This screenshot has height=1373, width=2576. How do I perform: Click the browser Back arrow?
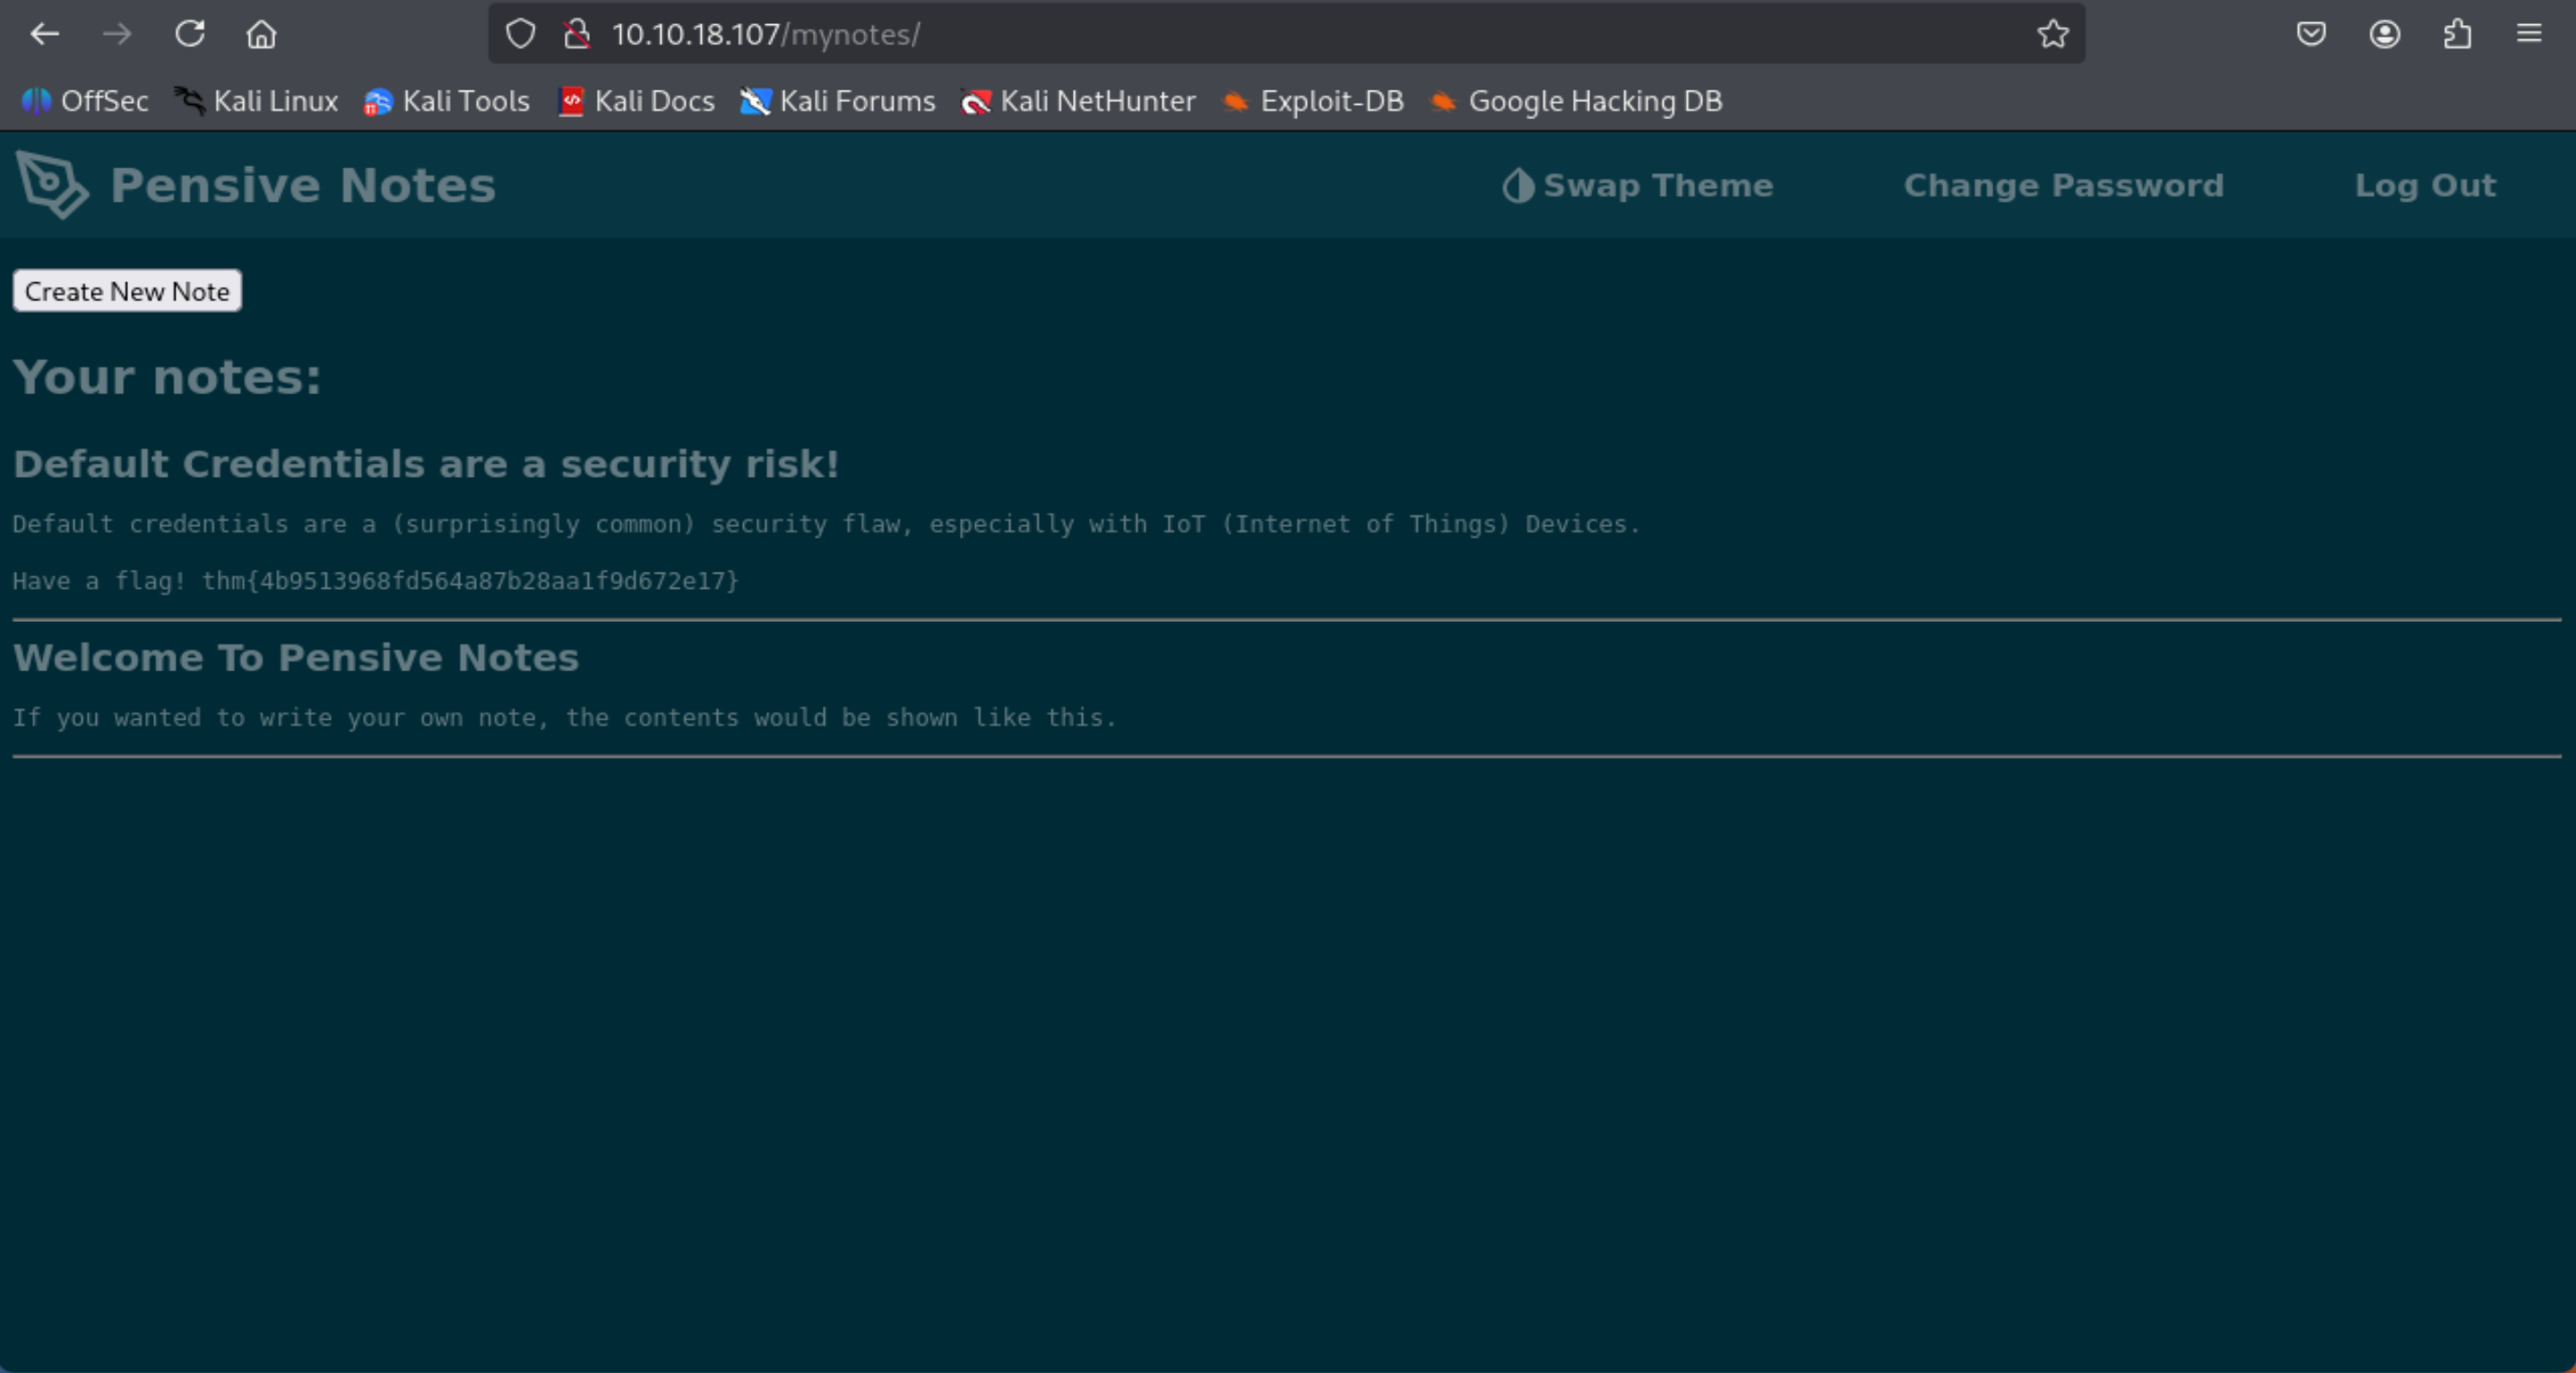[x=45, y=34]
